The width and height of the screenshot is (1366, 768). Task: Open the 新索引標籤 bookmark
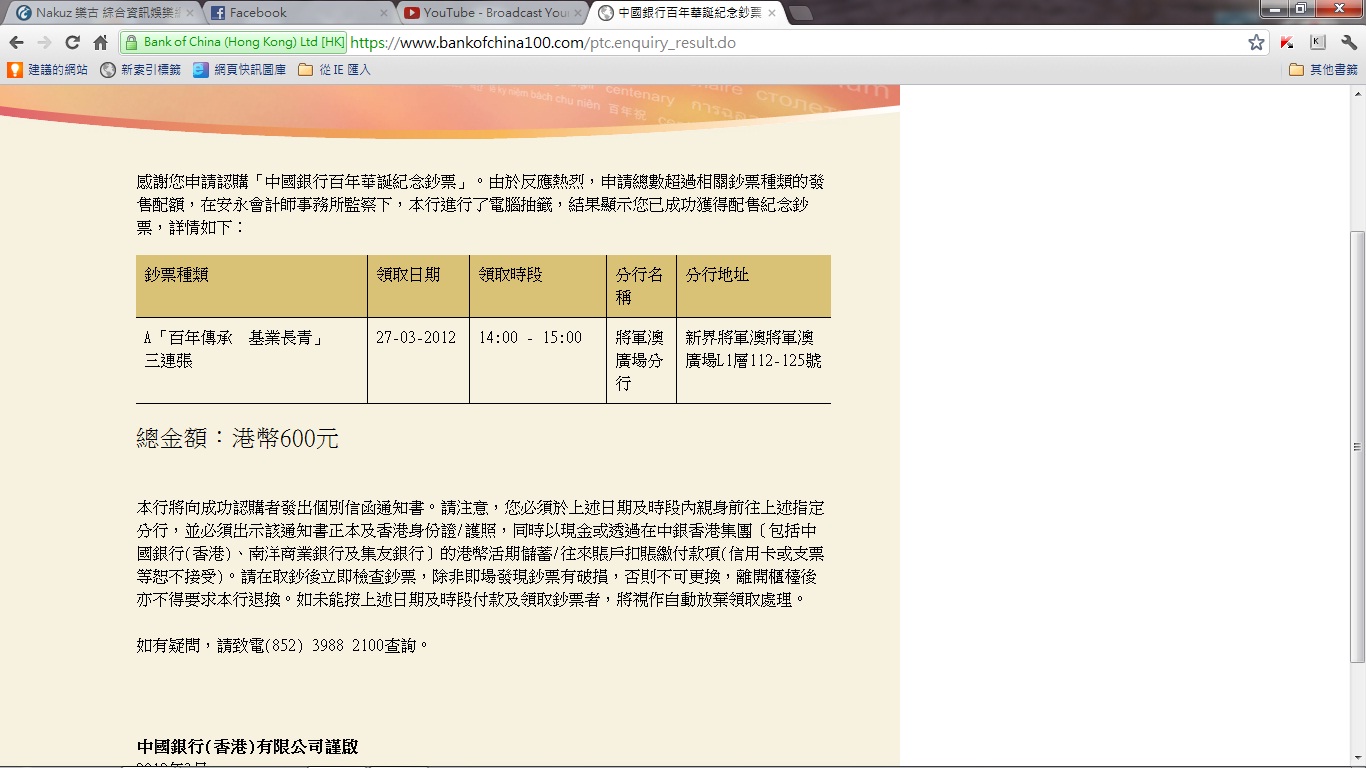141,70
